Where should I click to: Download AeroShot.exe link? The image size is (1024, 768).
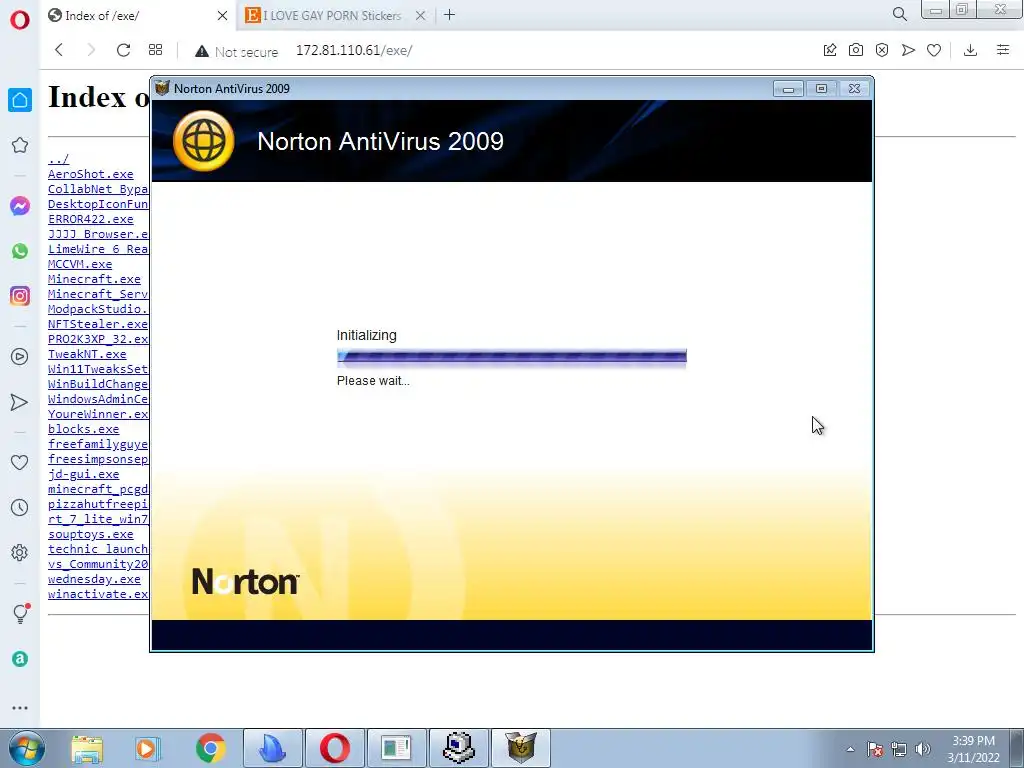pos(90,174)
